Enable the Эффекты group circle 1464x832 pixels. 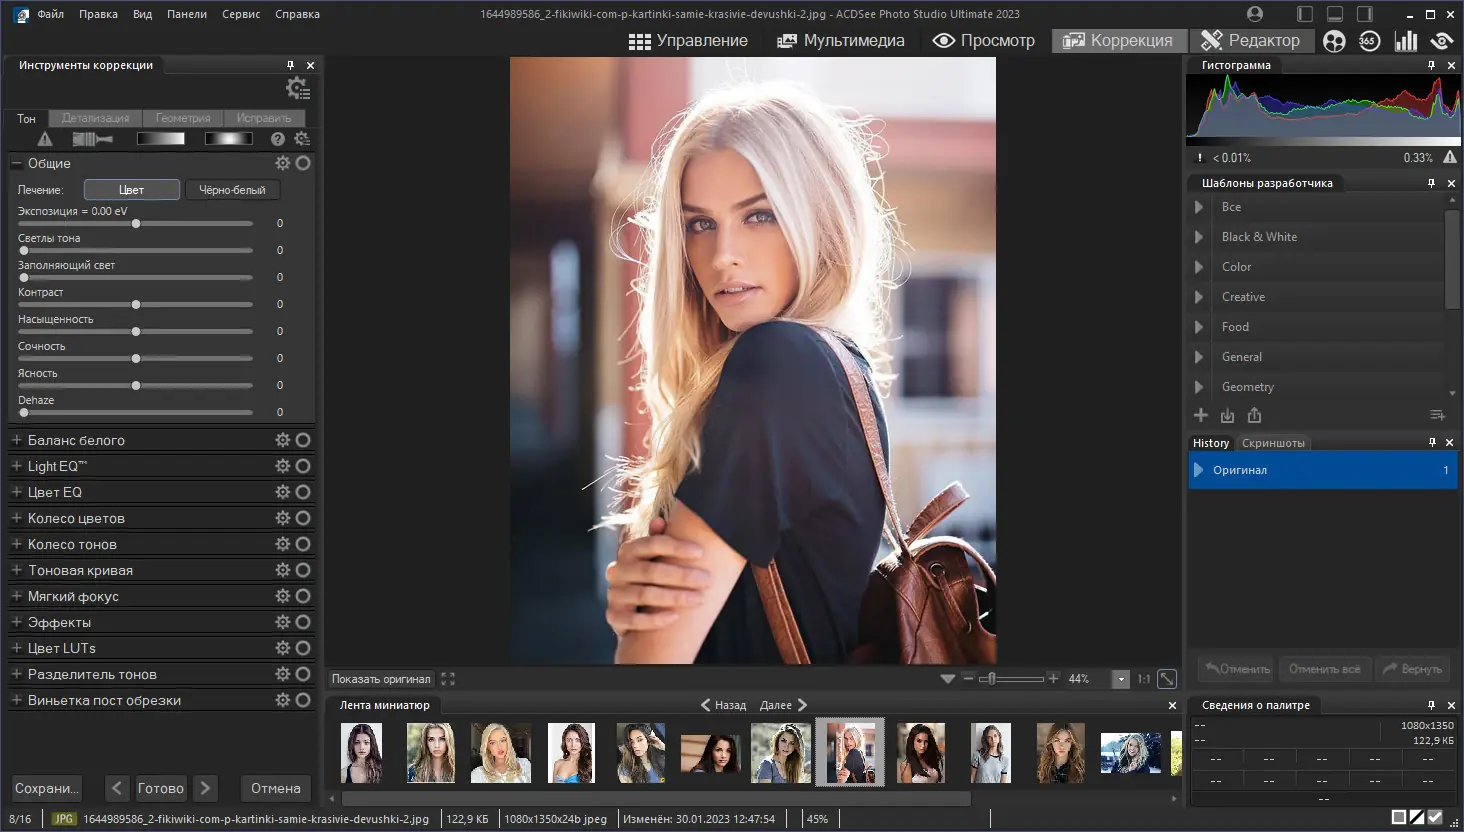click(x=303, y=622)
